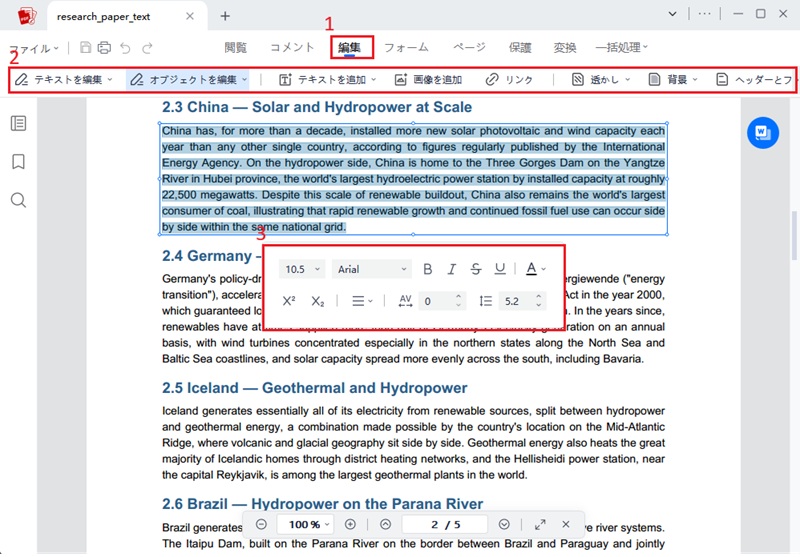The image size is (800, 557).
Task: Click heading 2.3 China — Solar and Hydropower
Action: 317,107
